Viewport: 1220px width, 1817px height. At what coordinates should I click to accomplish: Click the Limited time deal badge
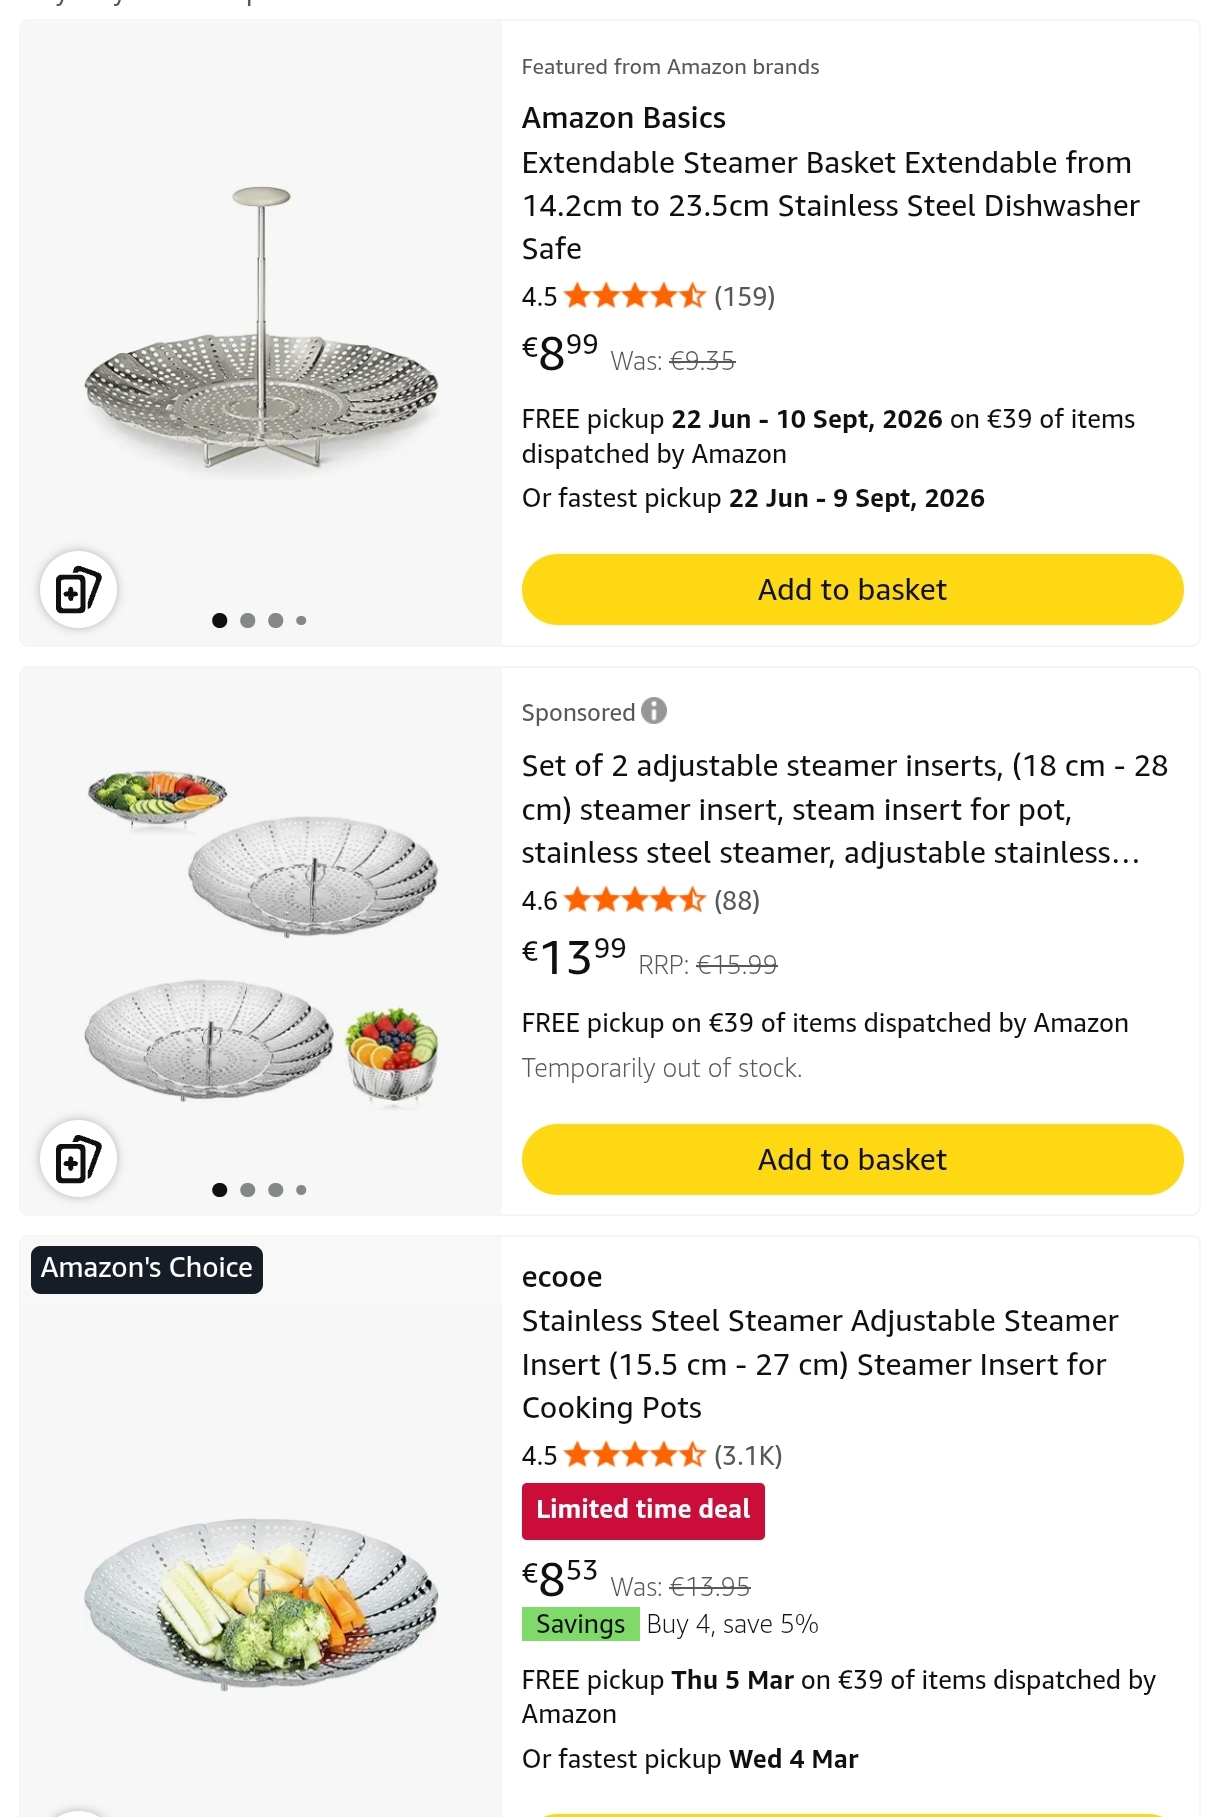tap(643, 1510)
